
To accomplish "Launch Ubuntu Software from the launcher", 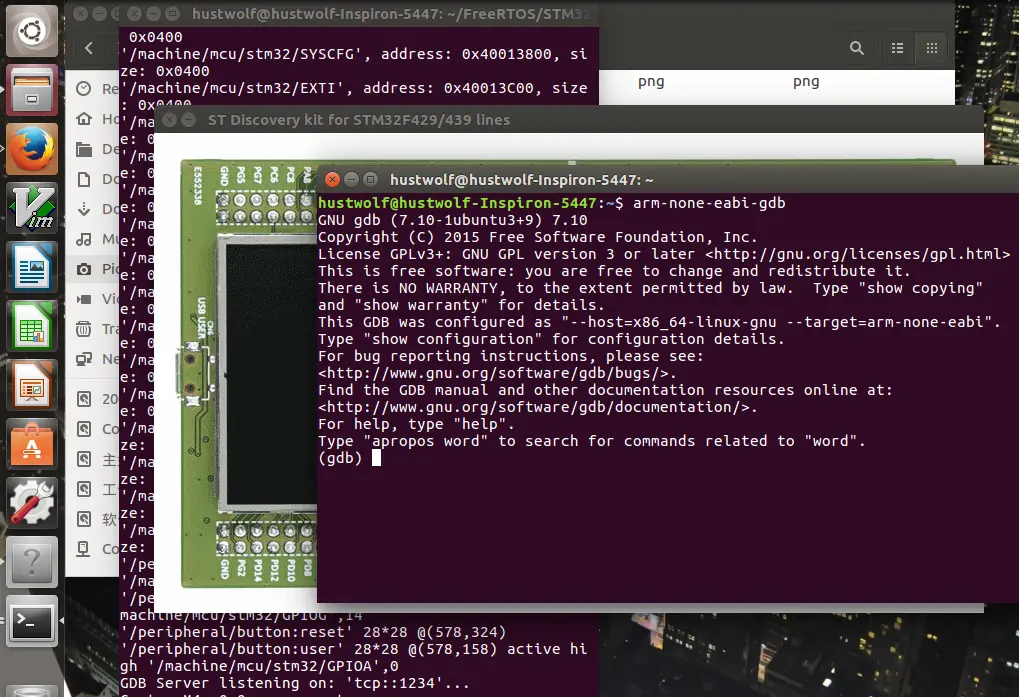I will pyautogui.click(x=31, y=445).
